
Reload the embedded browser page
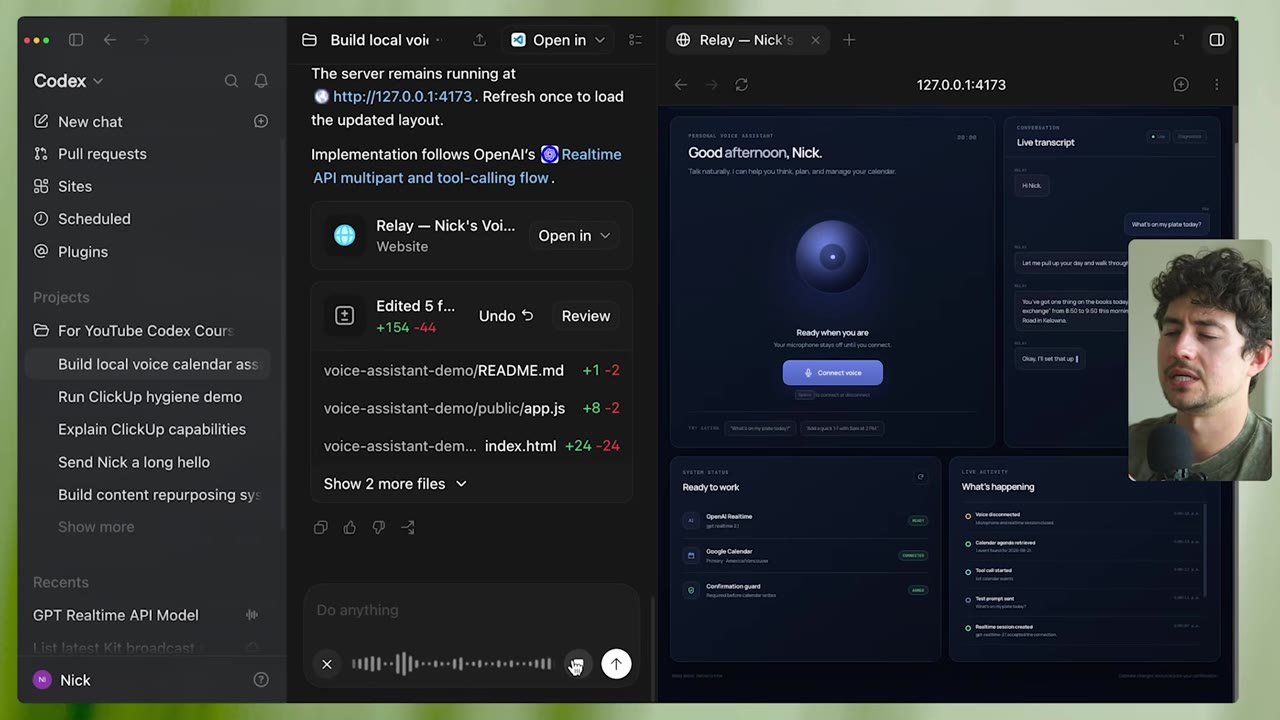click(742, 85)
